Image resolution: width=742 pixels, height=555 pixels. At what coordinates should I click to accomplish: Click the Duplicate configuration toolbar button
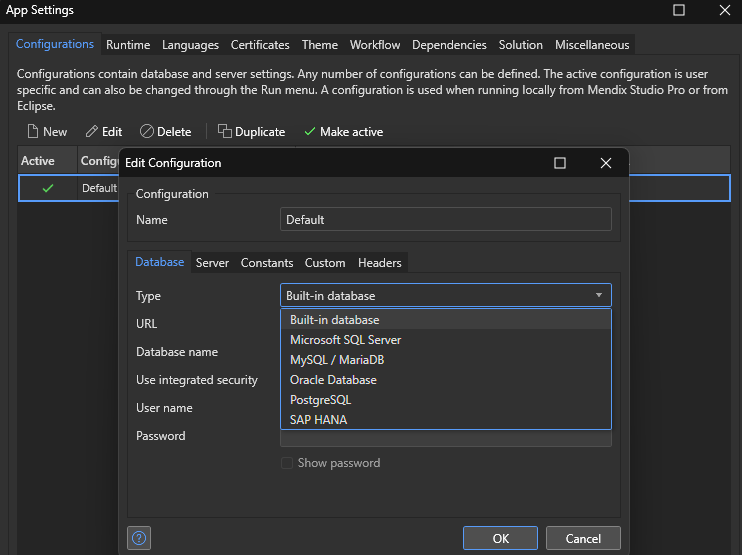click(x=251, y=132)
